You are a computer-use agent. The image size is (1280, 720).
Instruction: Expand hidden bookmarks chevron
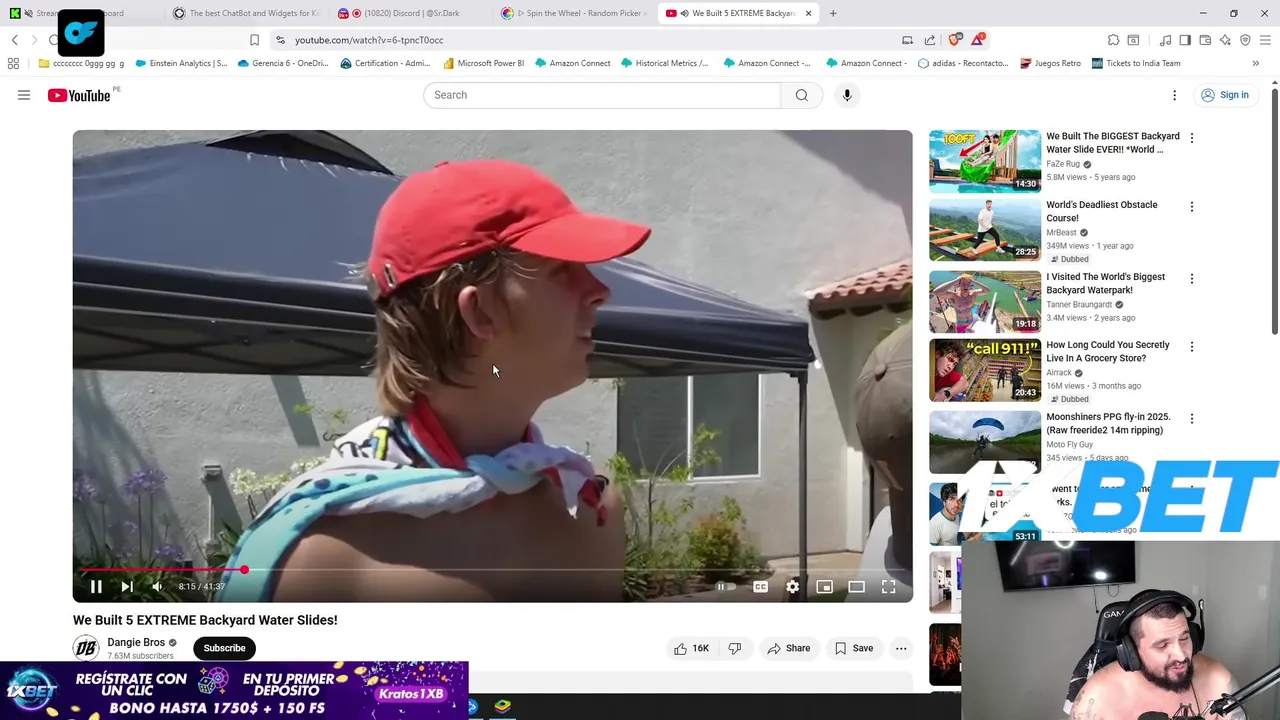[x=1256, y=63]
